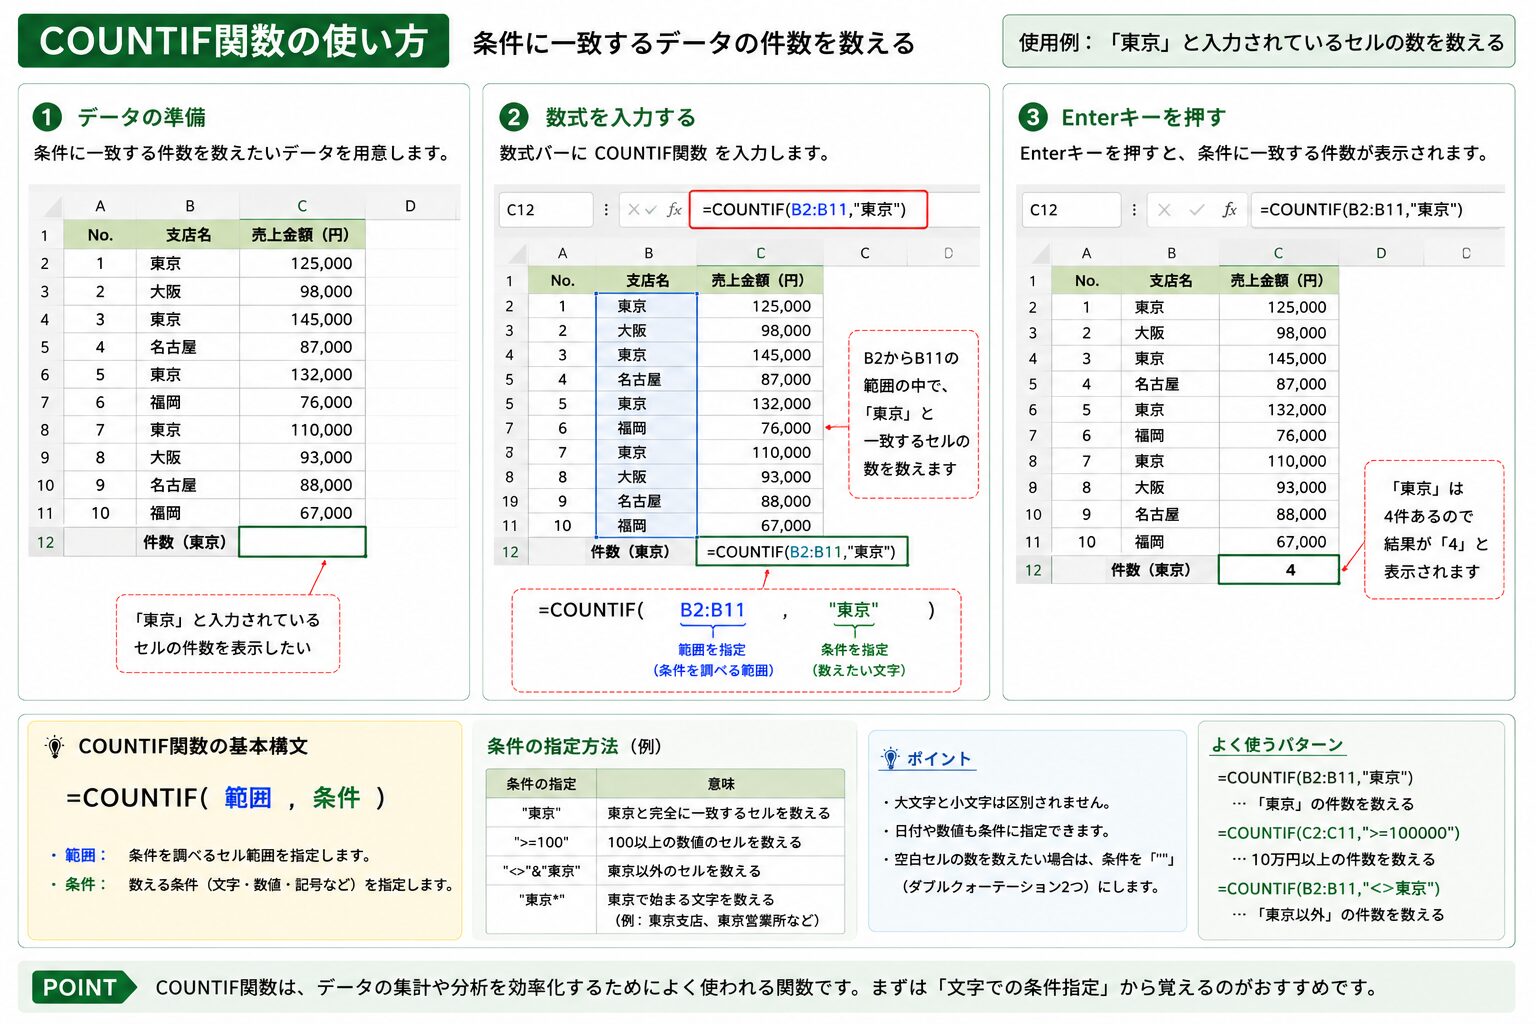Click the empty green-bordered C12 cell in step 1
Image resolution: width=1536 pixels, height=1024 pixels.
point(303,542)
